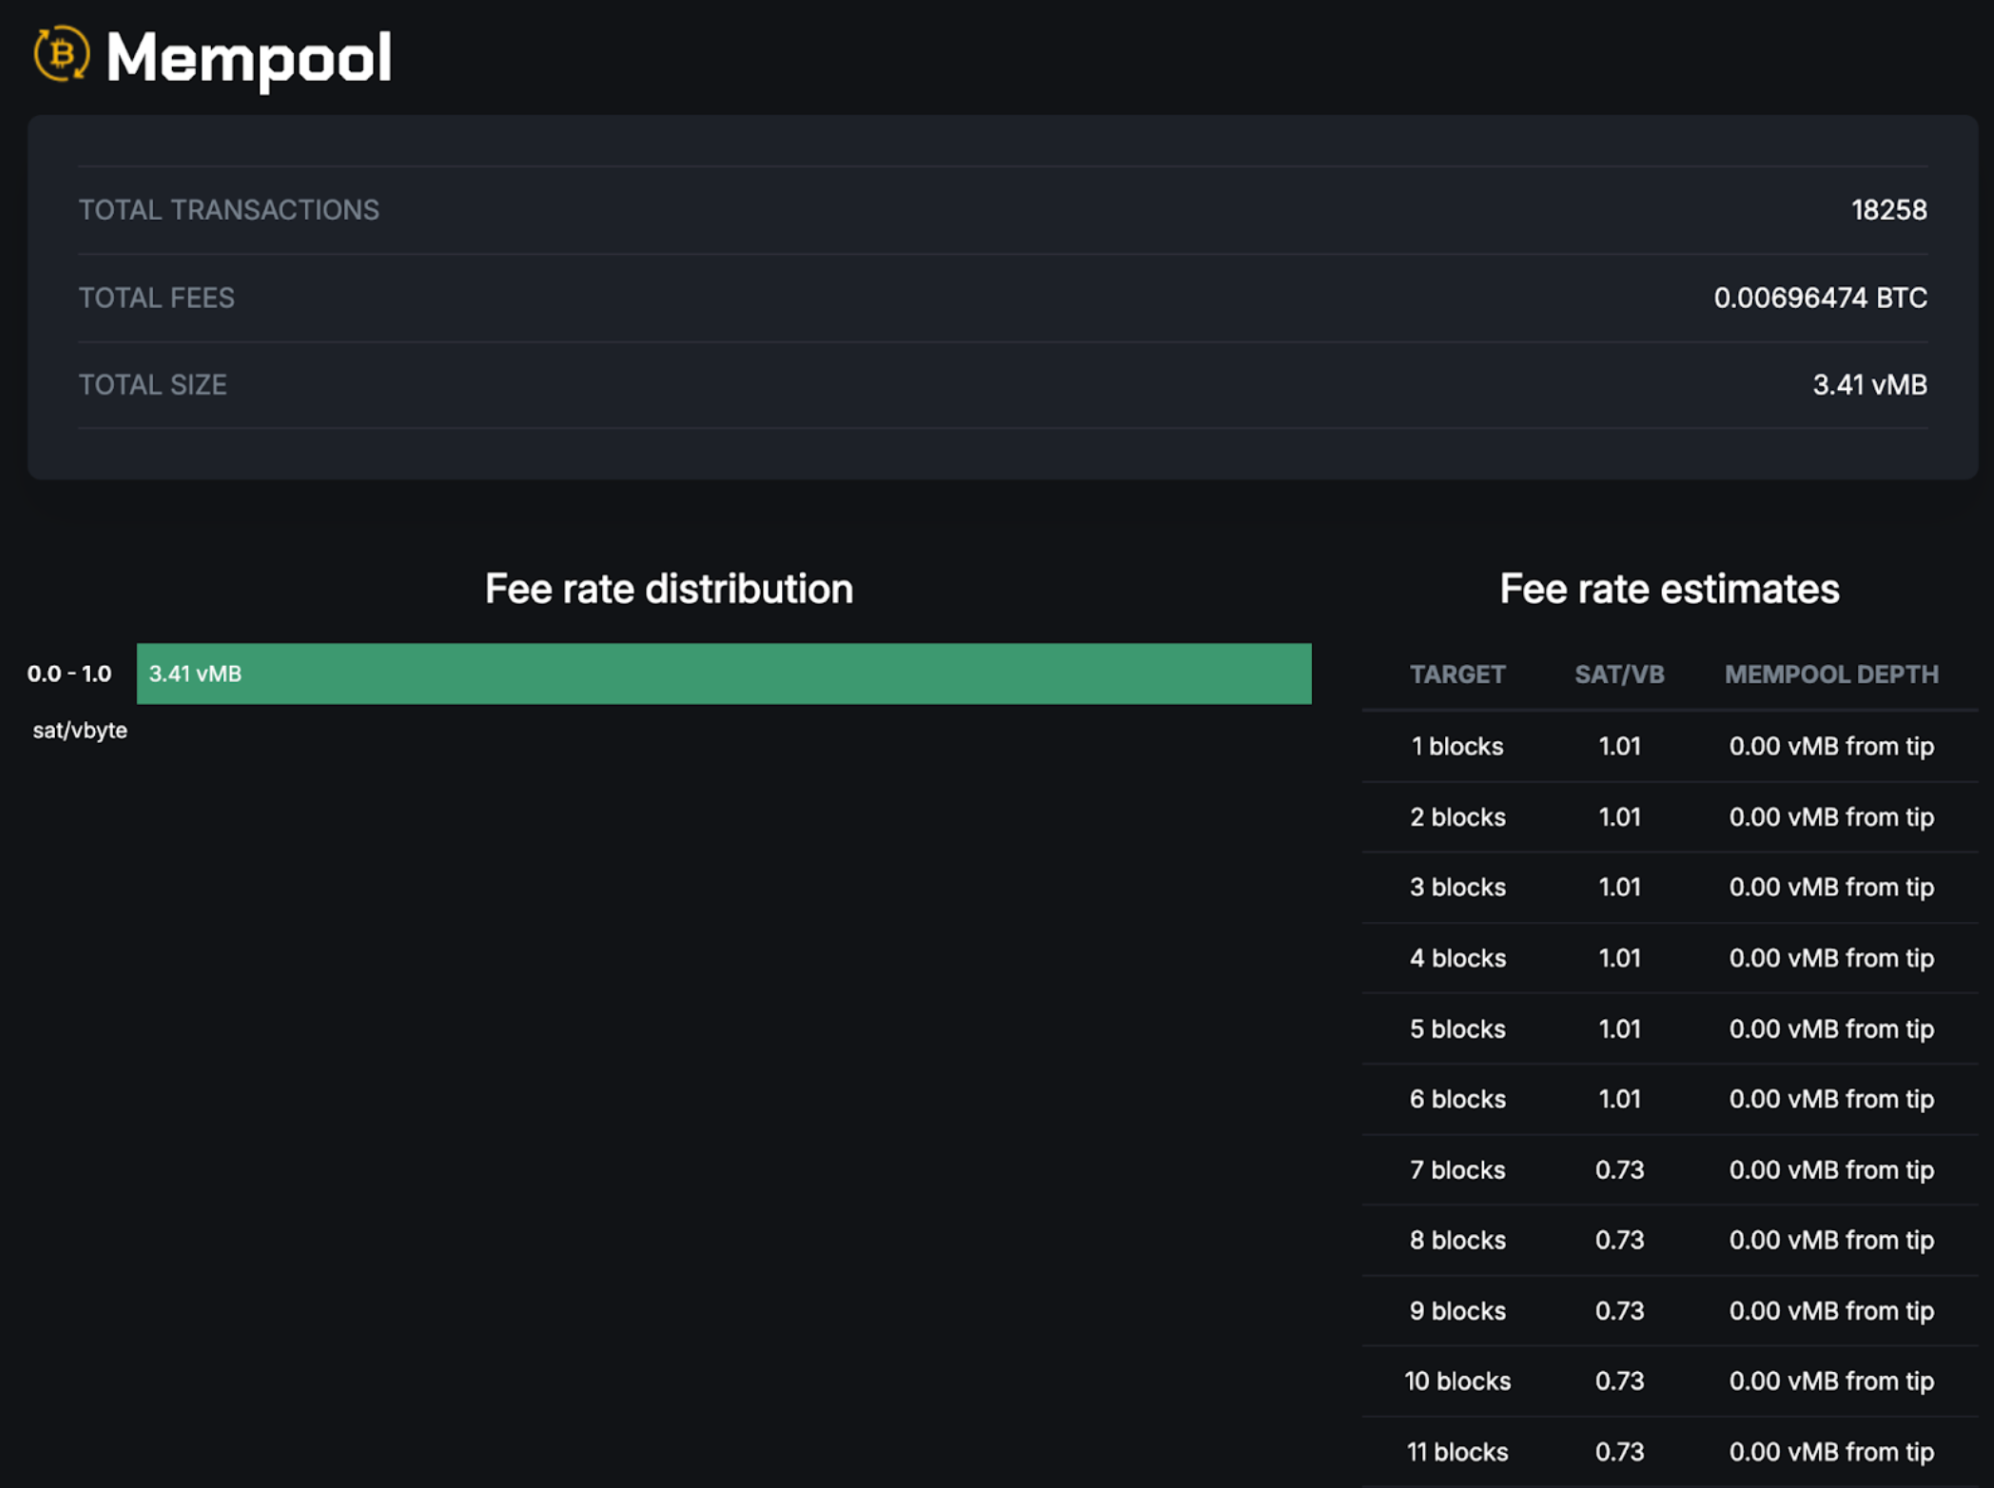Click the Fee rate distribution heading
1994x1488 pixels.
click(x=669, y=589)
